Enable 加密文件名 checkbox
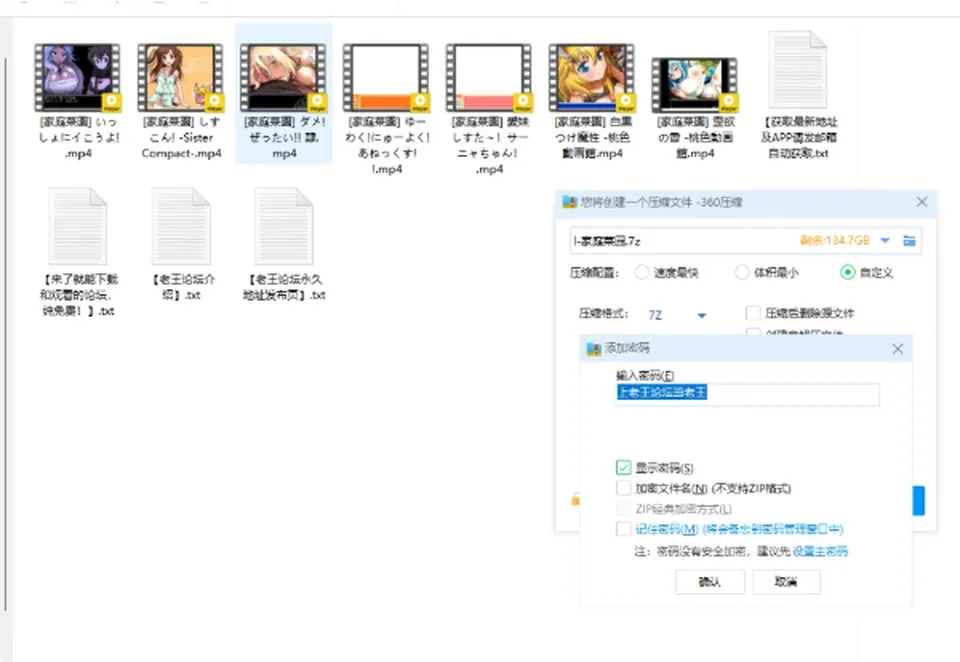Viewport: 960px width, 662px height. coord(623,488)
